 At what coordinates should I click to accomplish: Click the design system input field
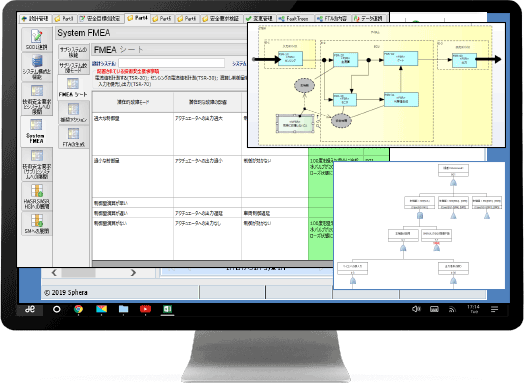[x=171, y=63]
